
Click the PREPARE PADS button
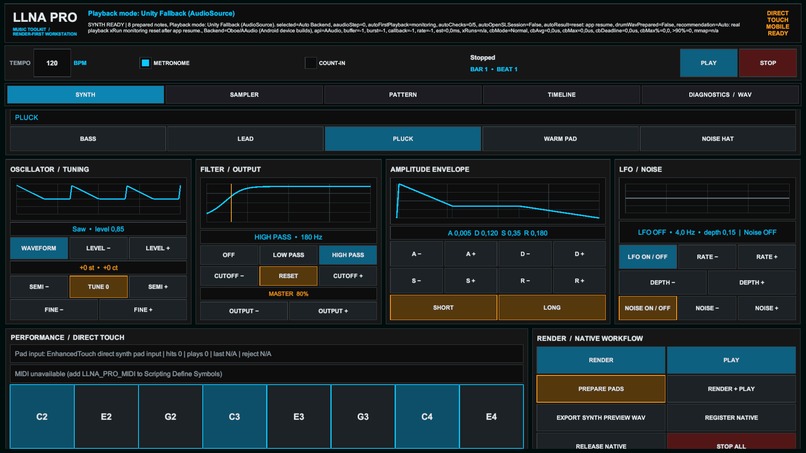click(601, 389)
